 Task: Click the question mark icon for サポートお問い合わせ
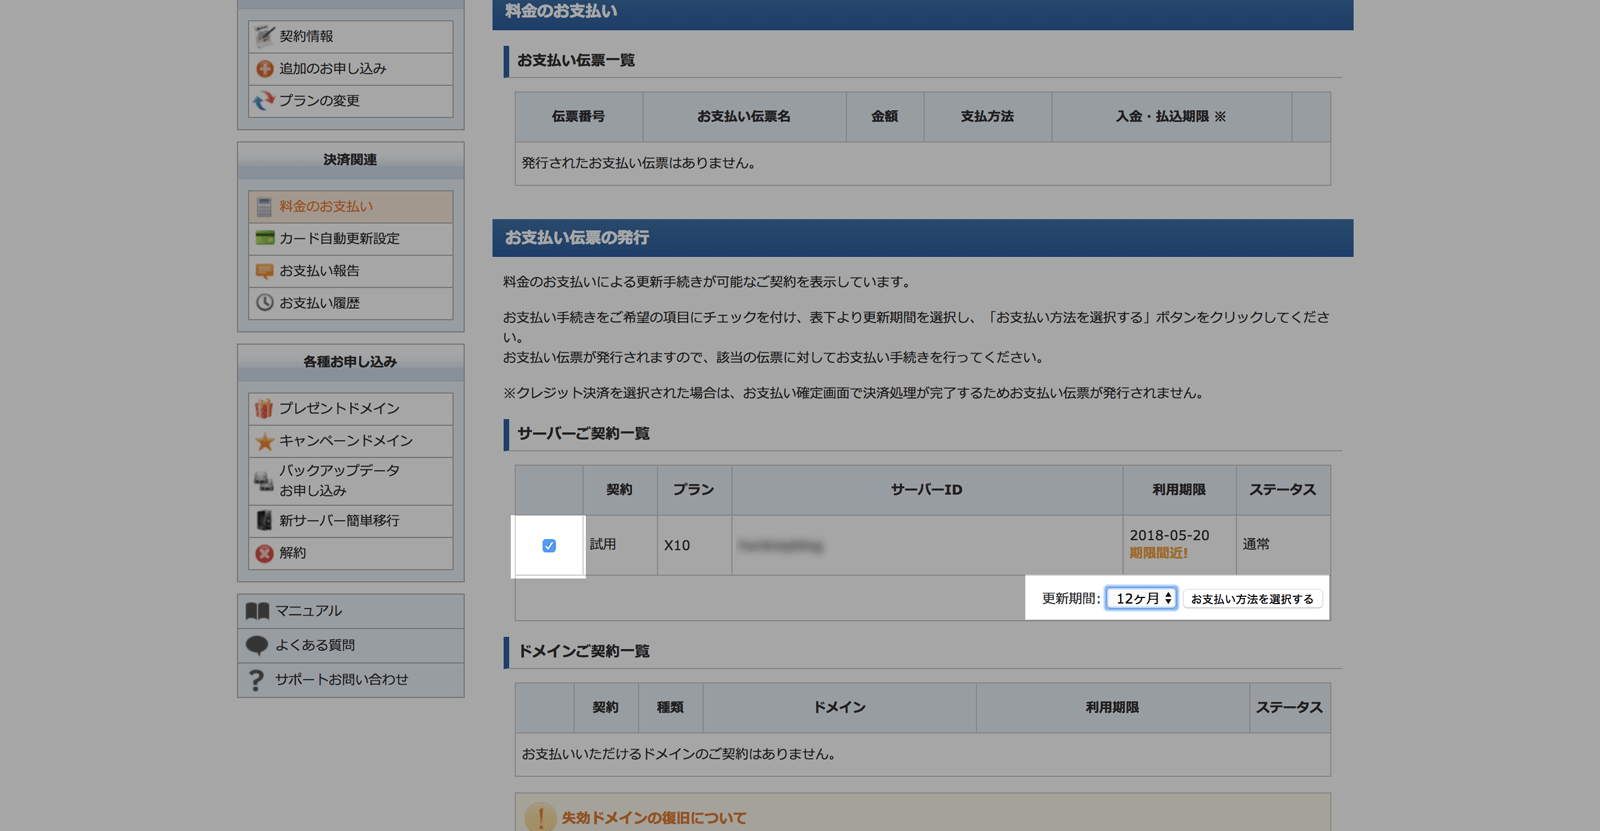point(257,680)
